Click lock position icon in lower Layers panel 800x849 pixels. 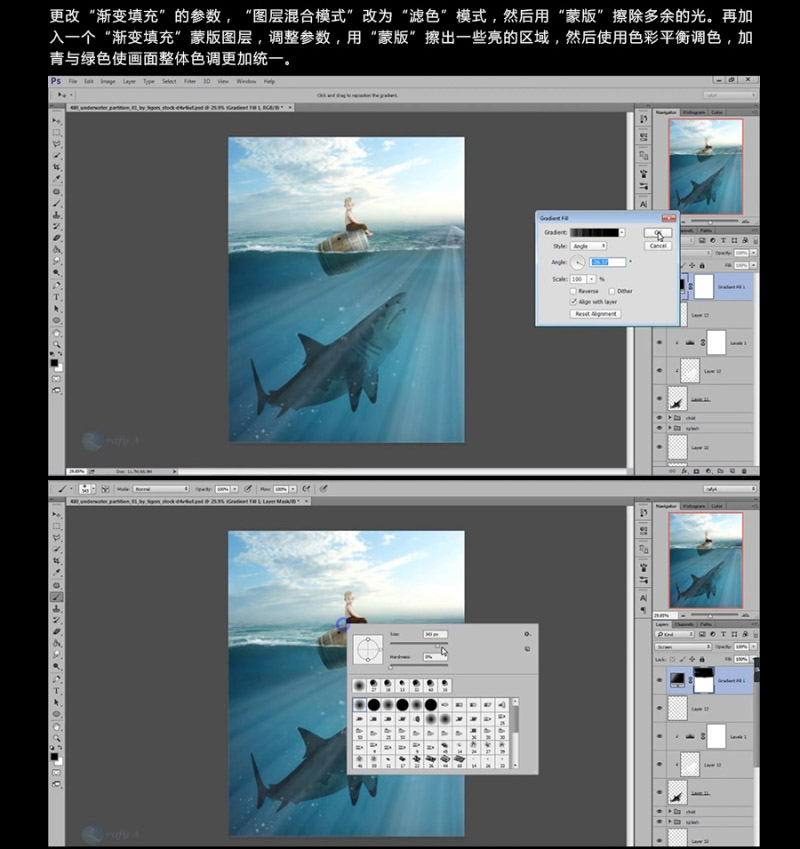[692, 659]
